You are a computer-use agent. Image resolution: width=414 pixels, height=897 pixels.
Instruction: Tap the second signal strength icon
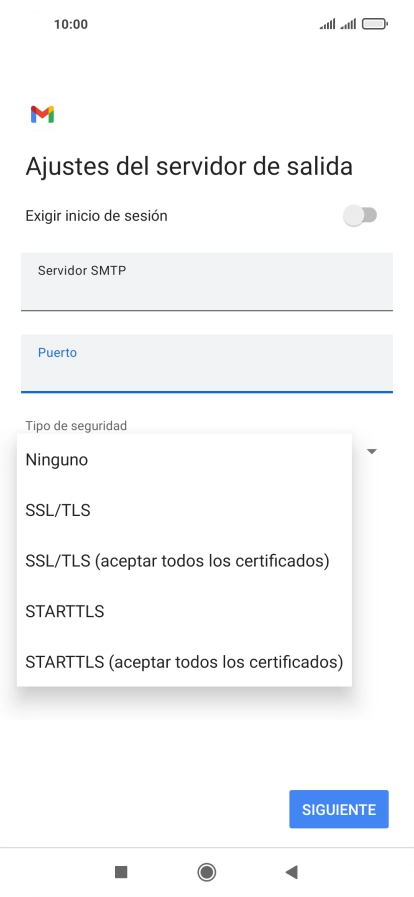pyautogui.click(x=348, y=24)
